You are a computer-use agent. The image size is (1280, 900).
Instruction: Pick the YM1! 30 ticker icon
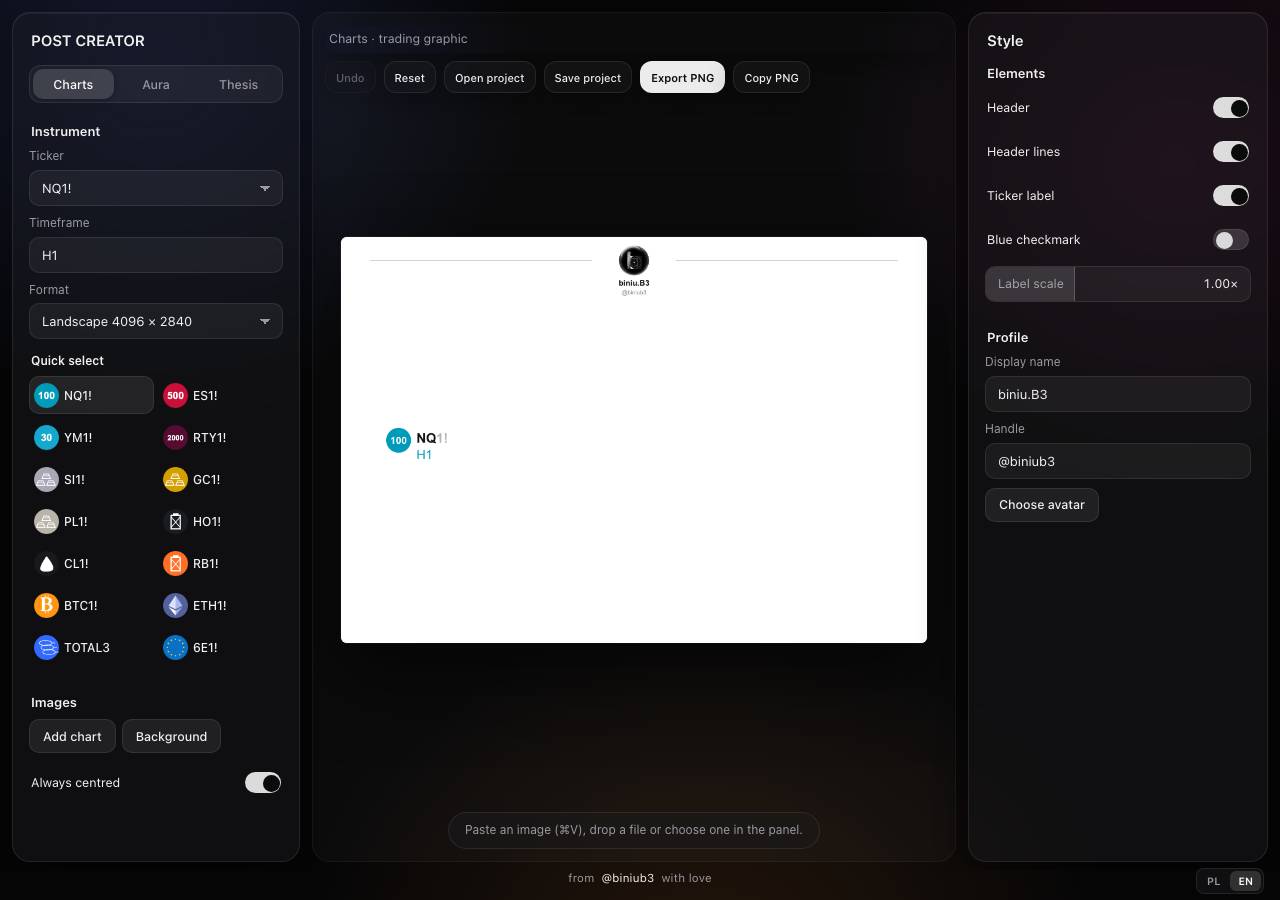(x=46, y=437)
